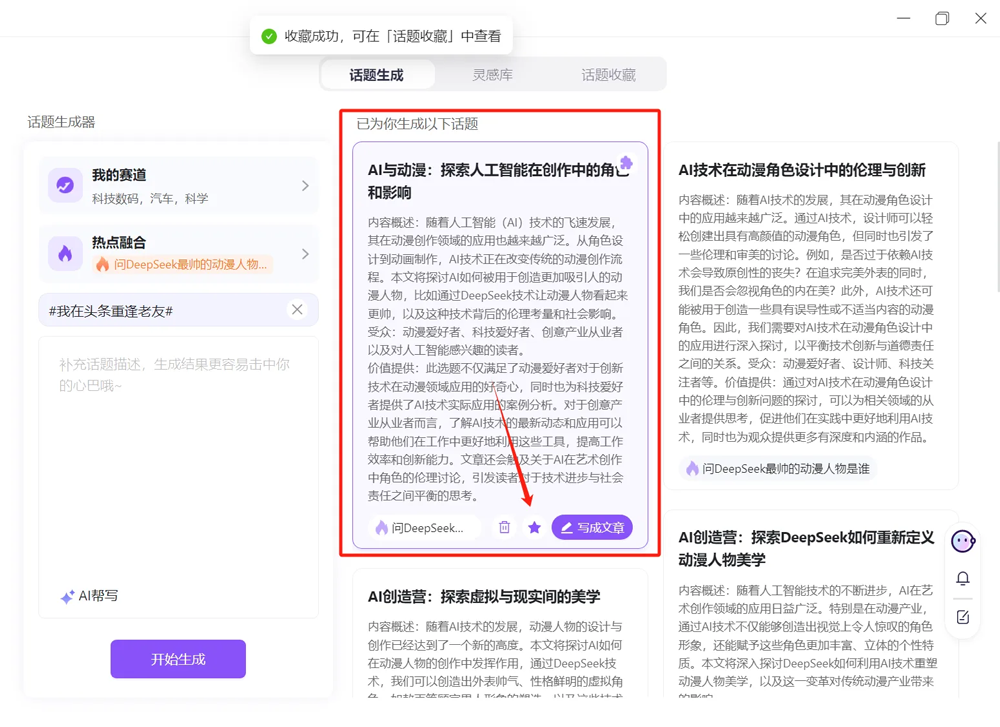Click the edit note icon on right sidebar
The image size is (1000, 727).
962,617
